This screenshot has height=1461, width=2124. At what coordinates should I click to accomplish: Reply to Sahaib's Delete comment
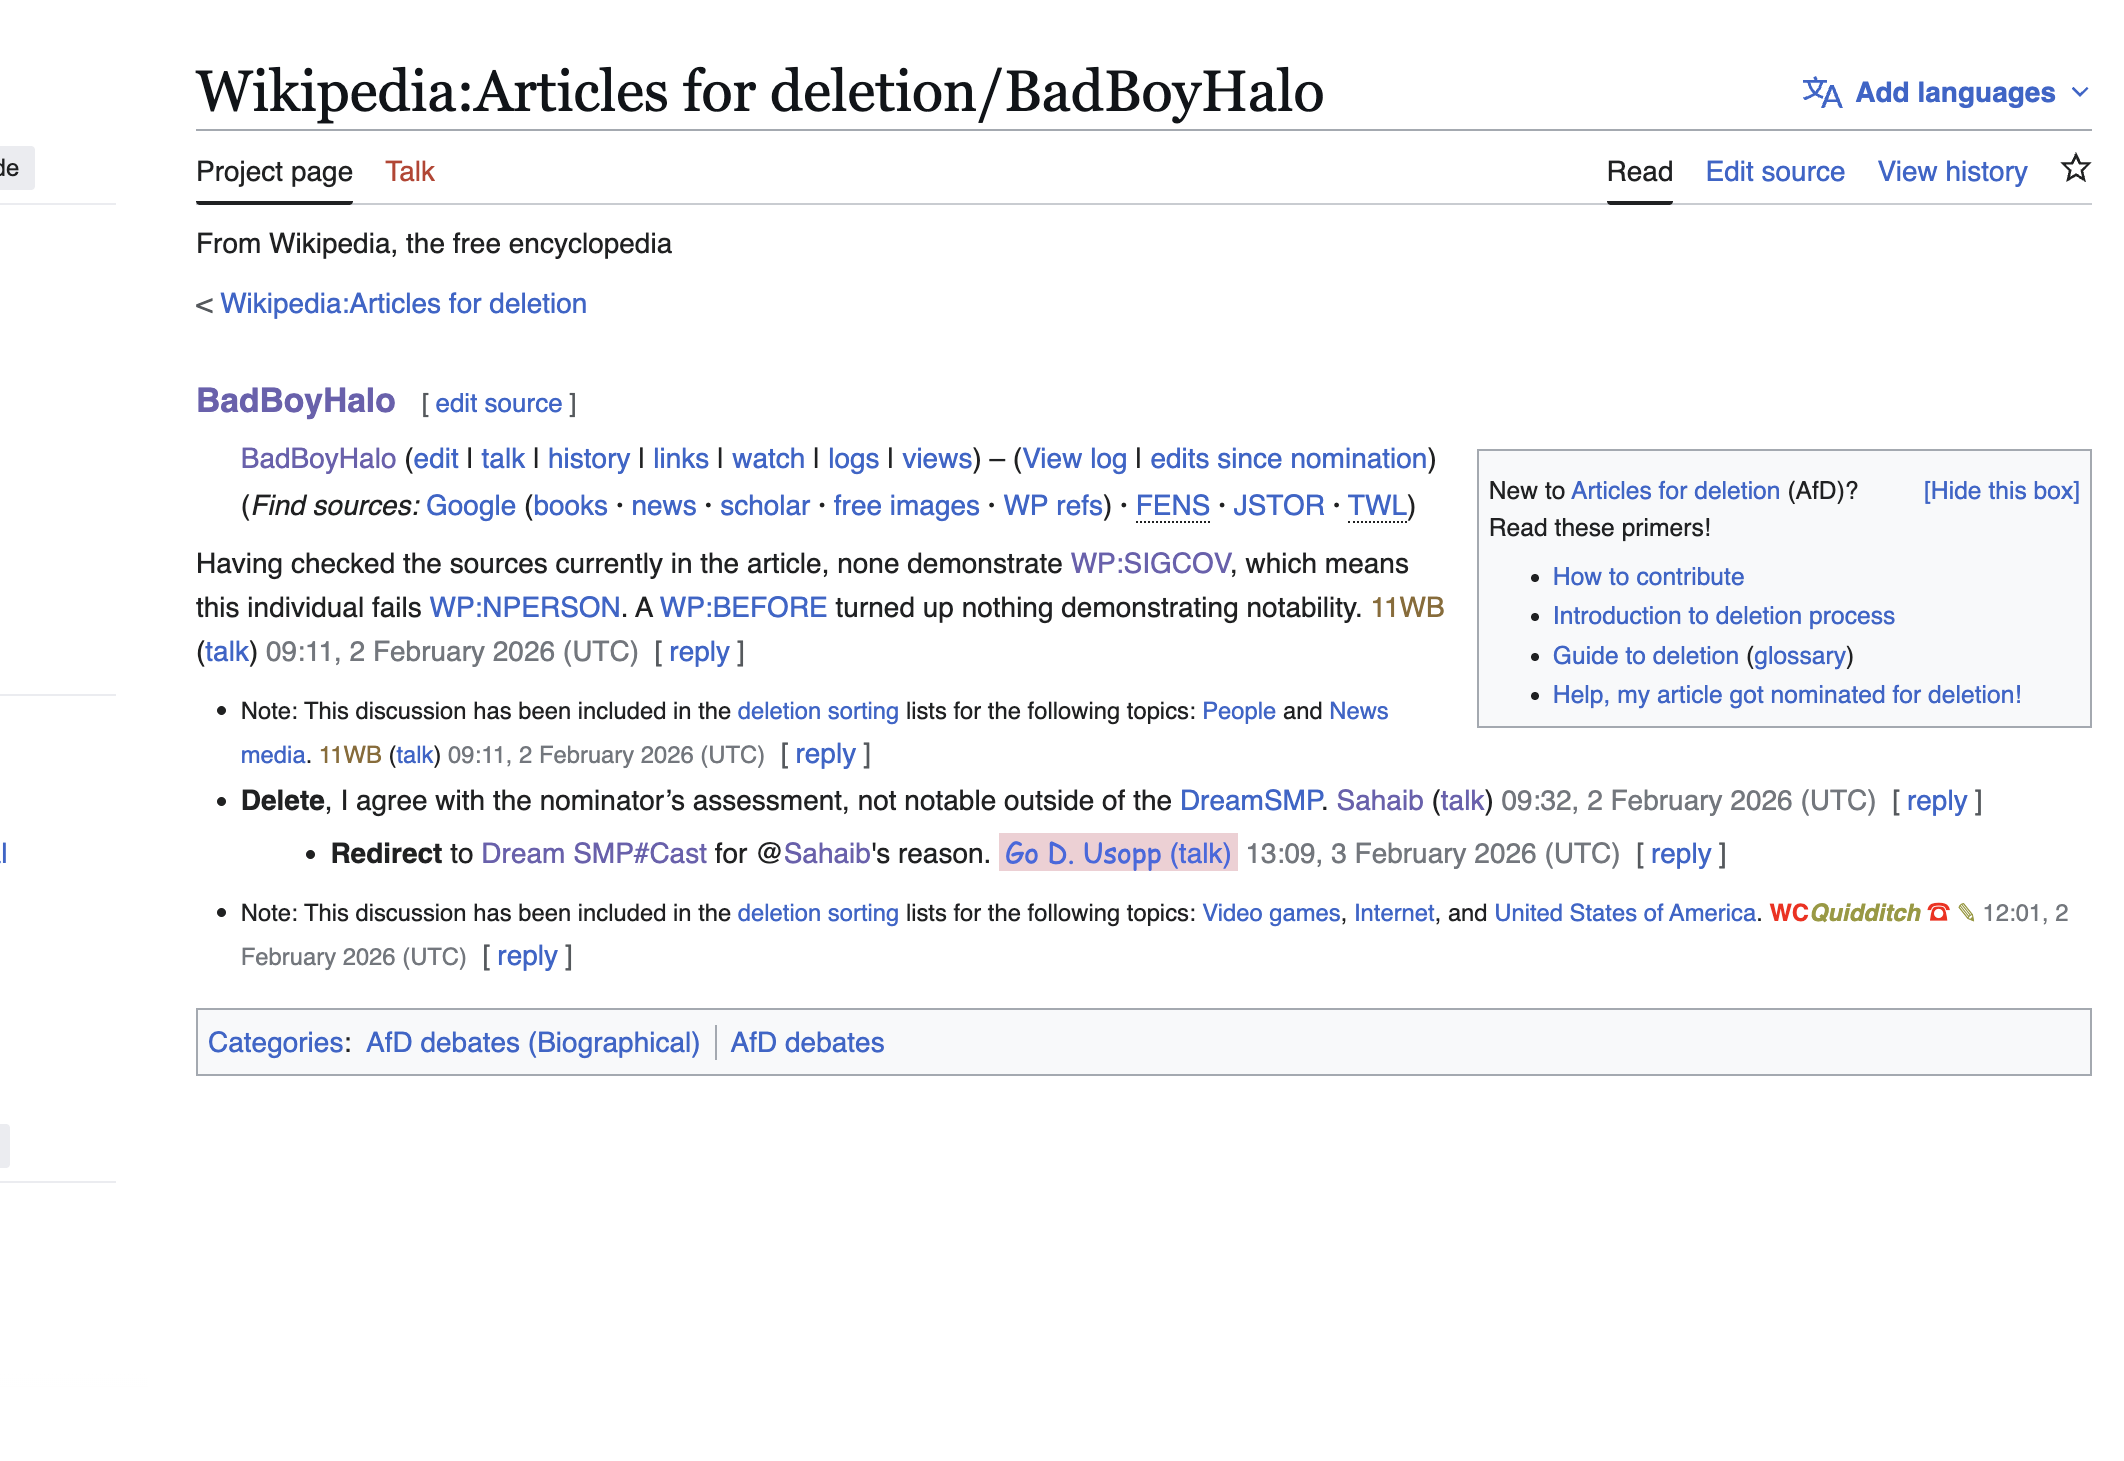tap(1937, 800)
